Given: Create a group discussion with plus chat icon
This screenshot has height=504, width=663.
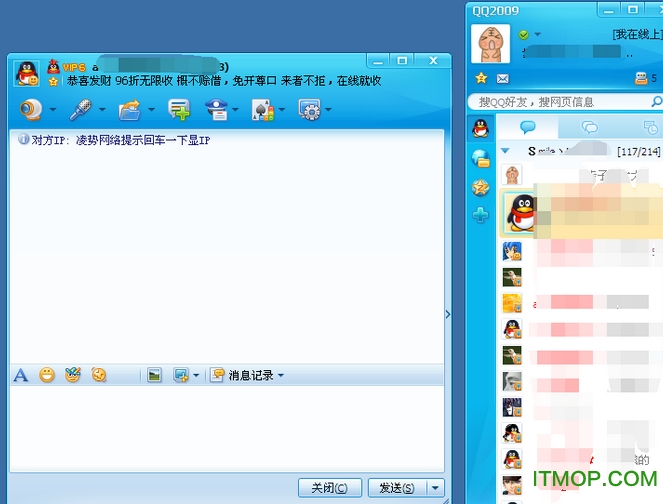Looking at the screenshot, I should coord(179,110).
